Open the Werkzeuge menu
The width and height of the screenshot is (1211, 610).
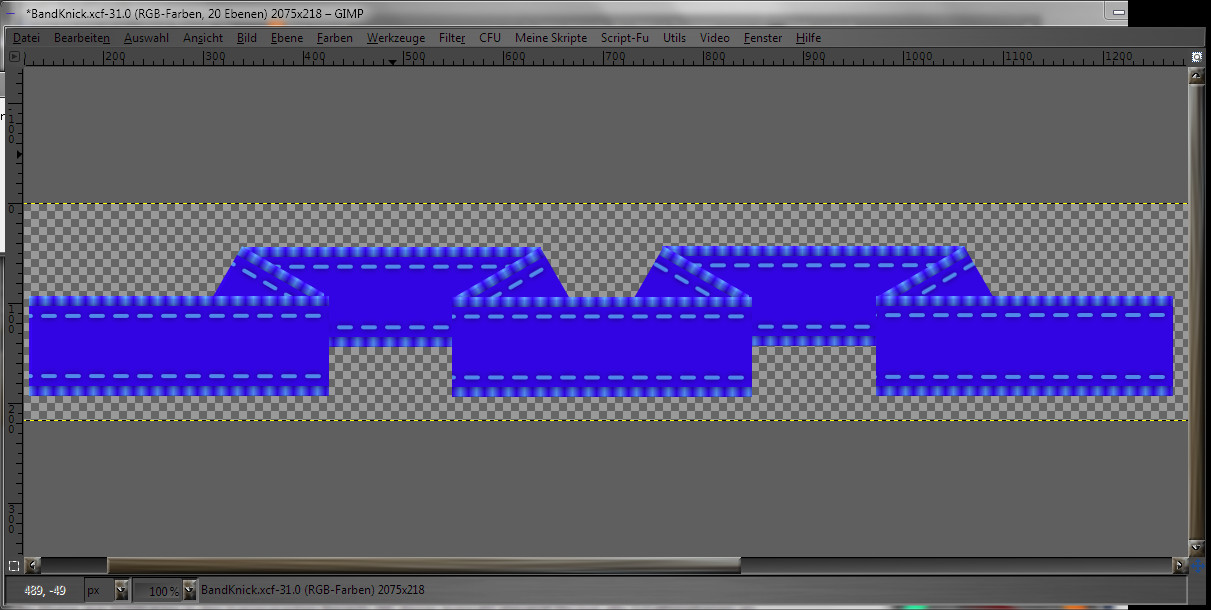[395, 38]
